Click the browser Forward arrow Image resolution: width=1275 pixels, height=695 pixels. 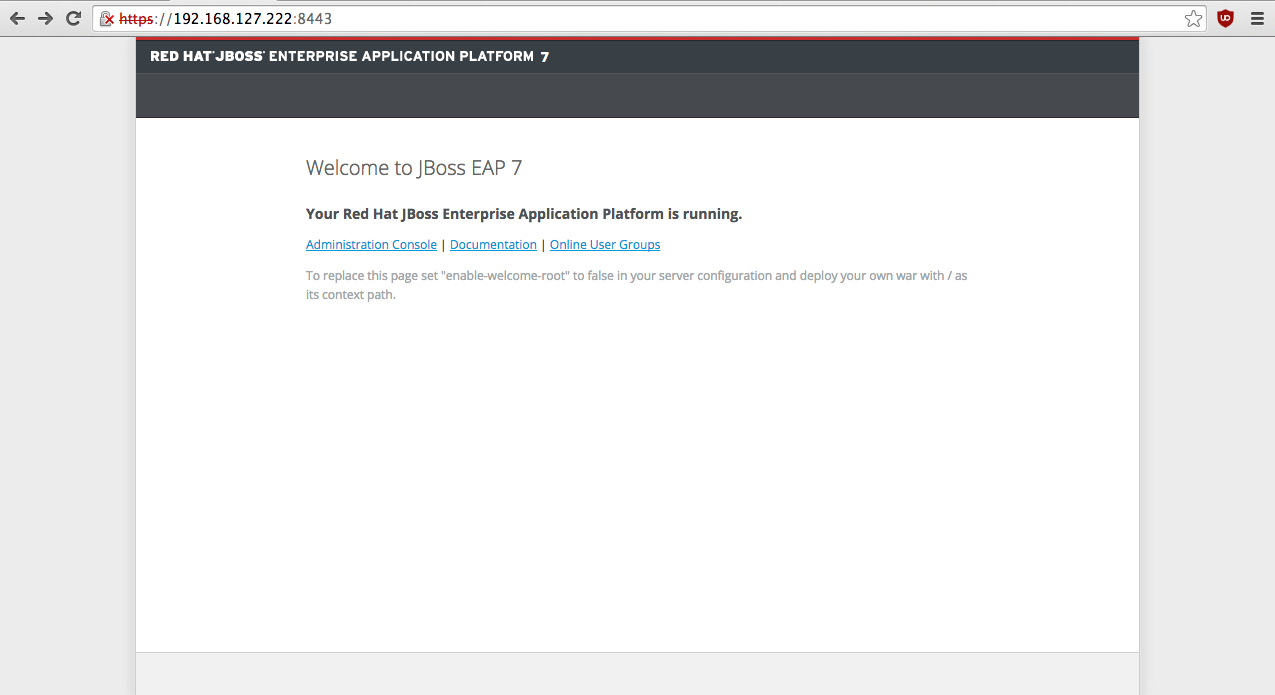point(45,18)
